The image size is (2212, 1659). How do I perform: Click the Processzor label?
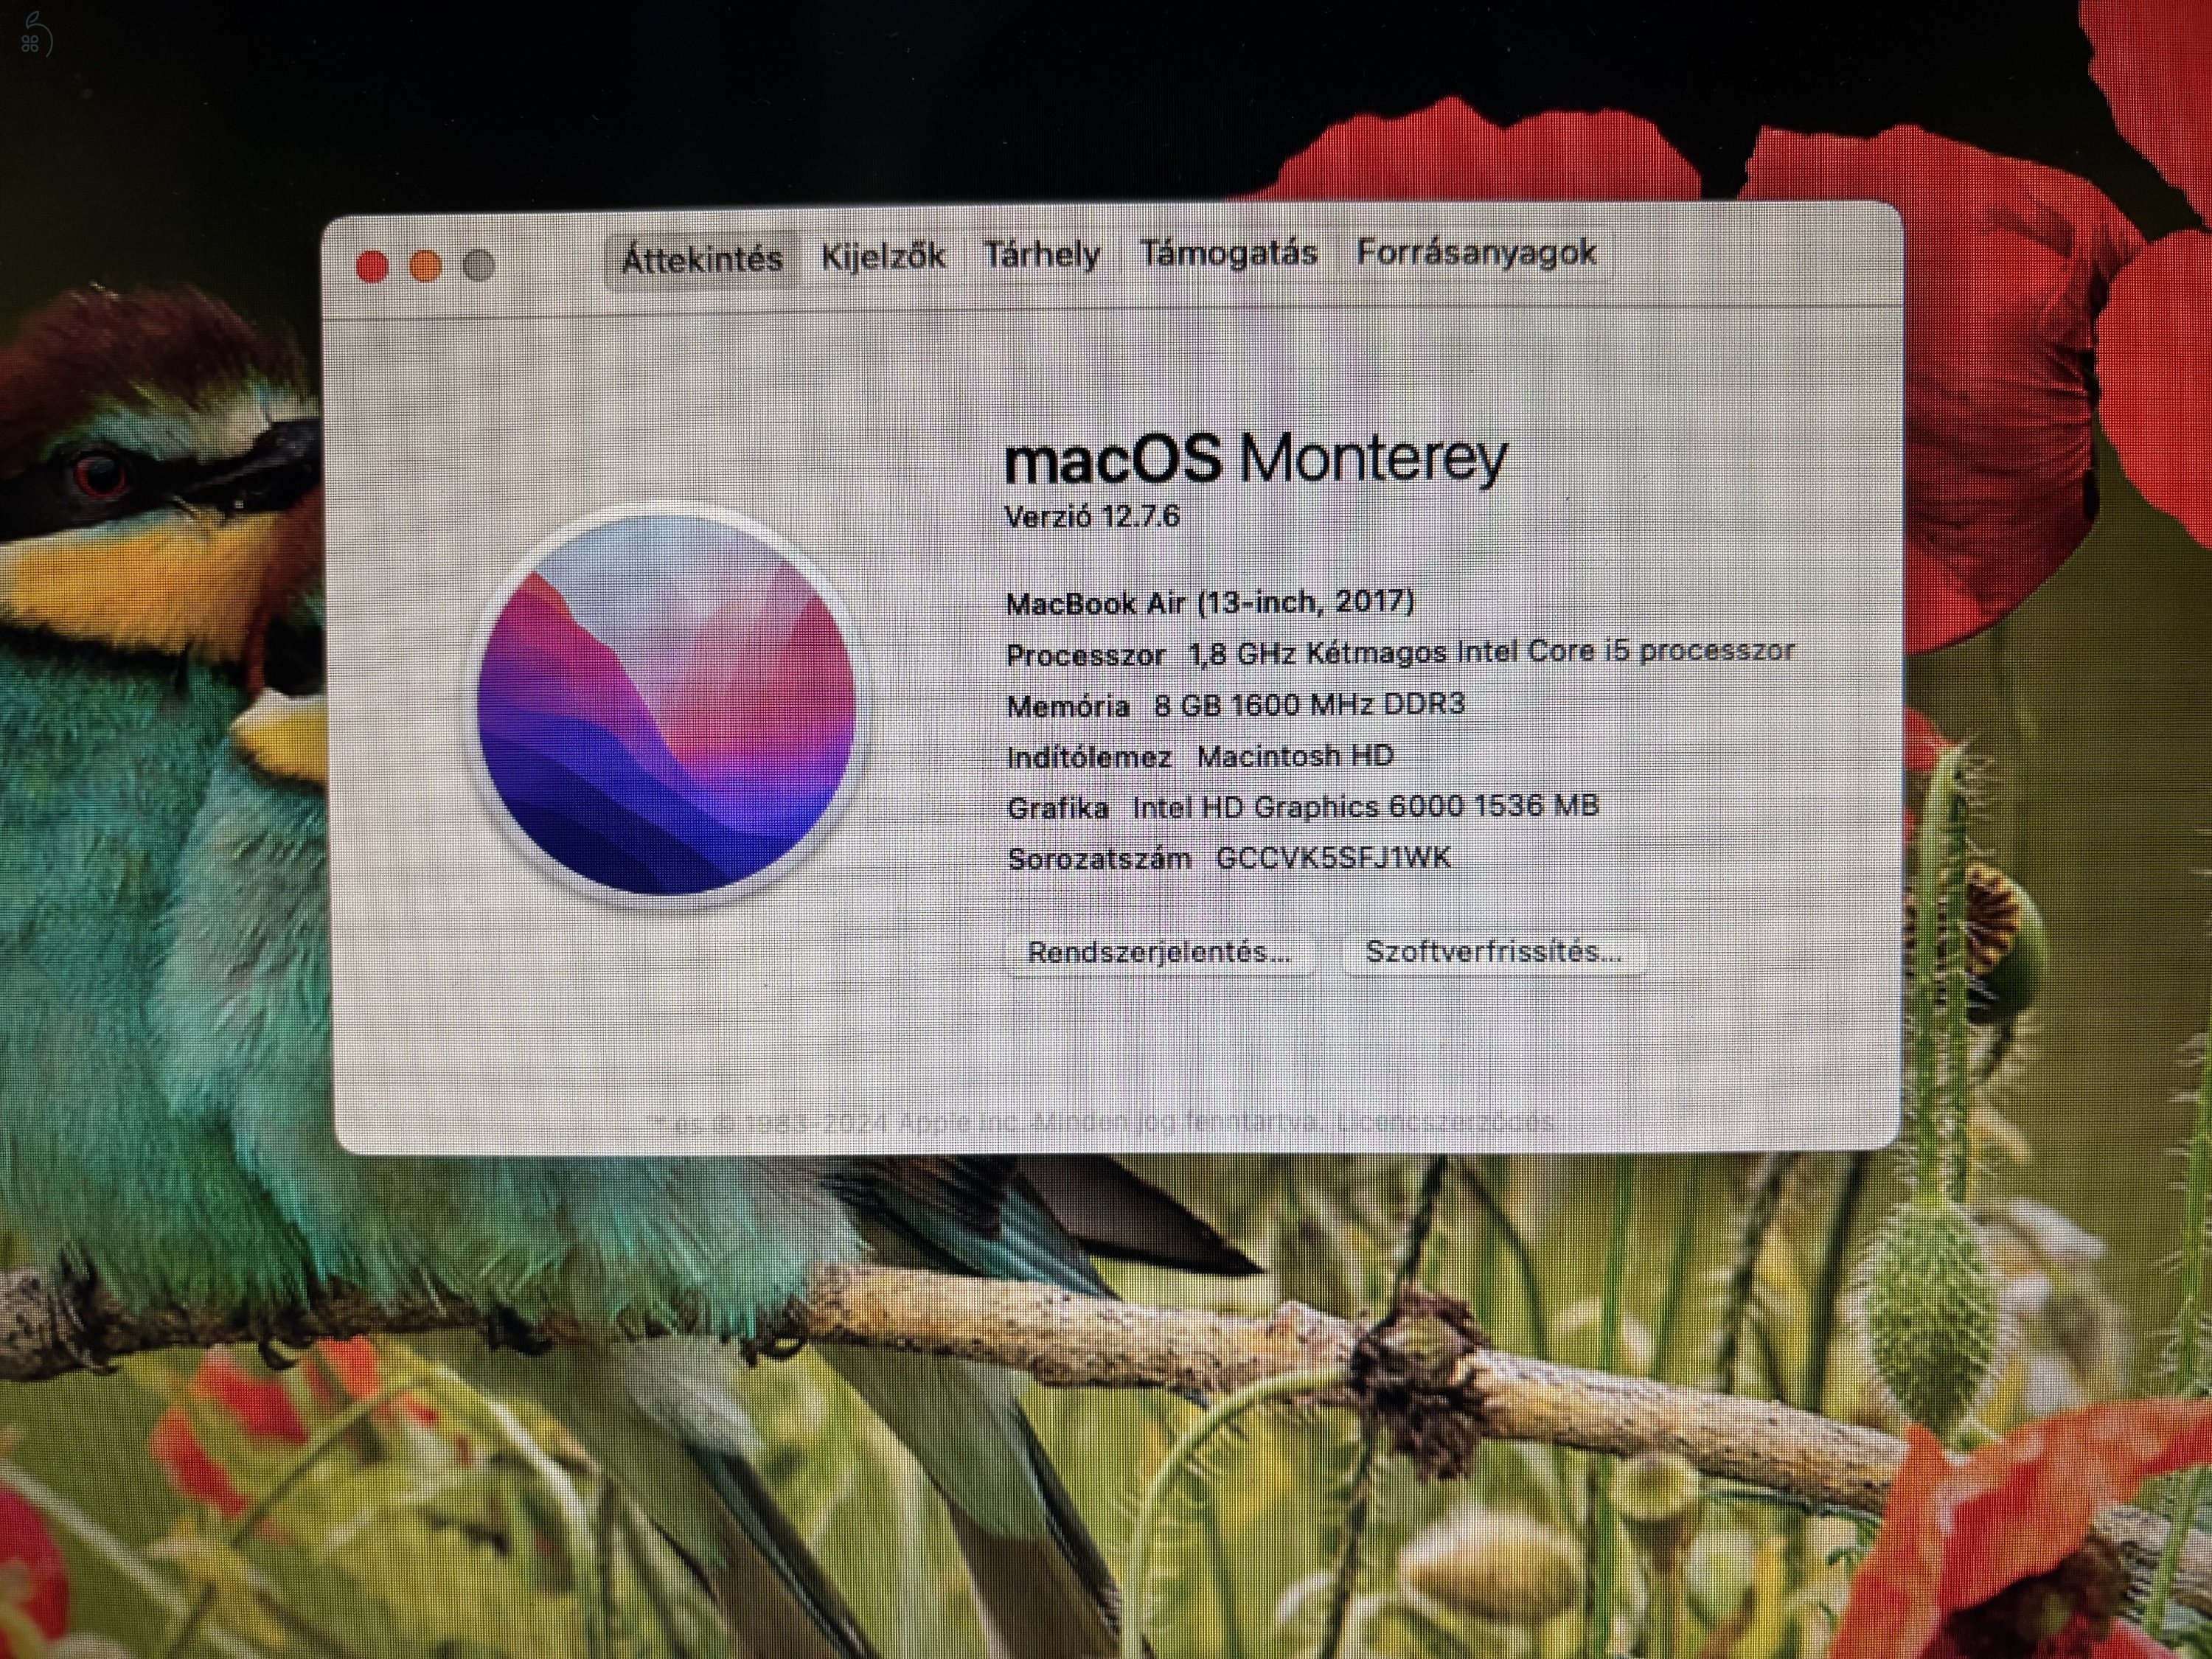[1085, 656]
